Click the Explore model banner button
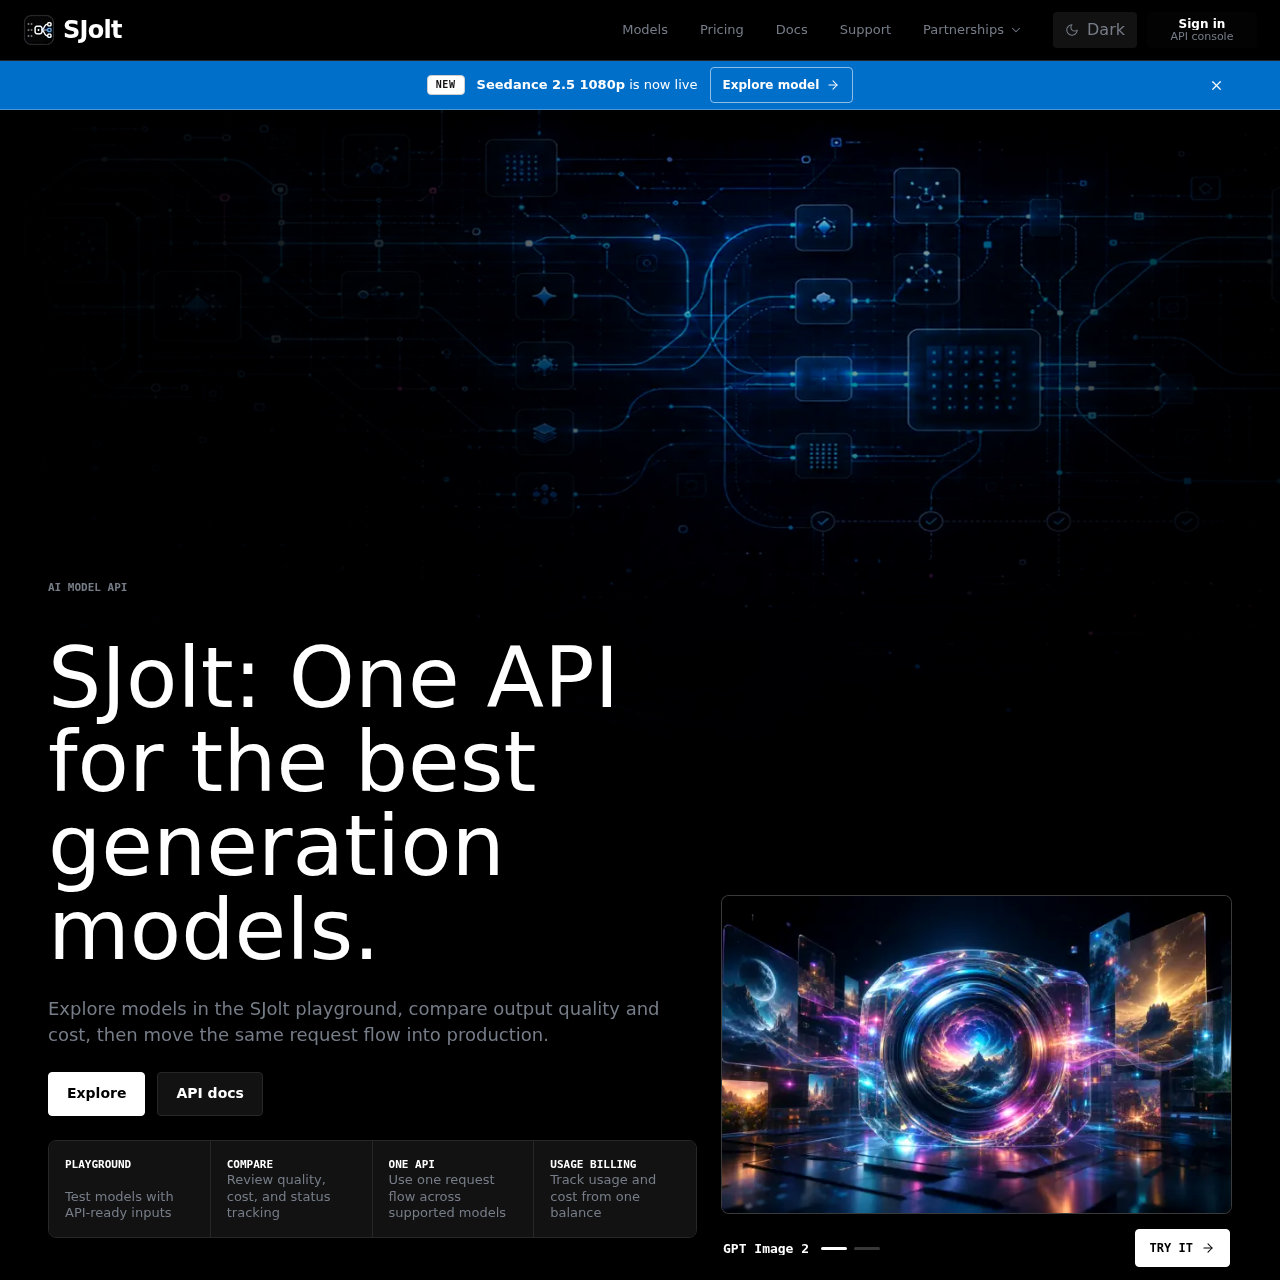Viewport: 1280px width, 1280px height. tap(781, 85)
